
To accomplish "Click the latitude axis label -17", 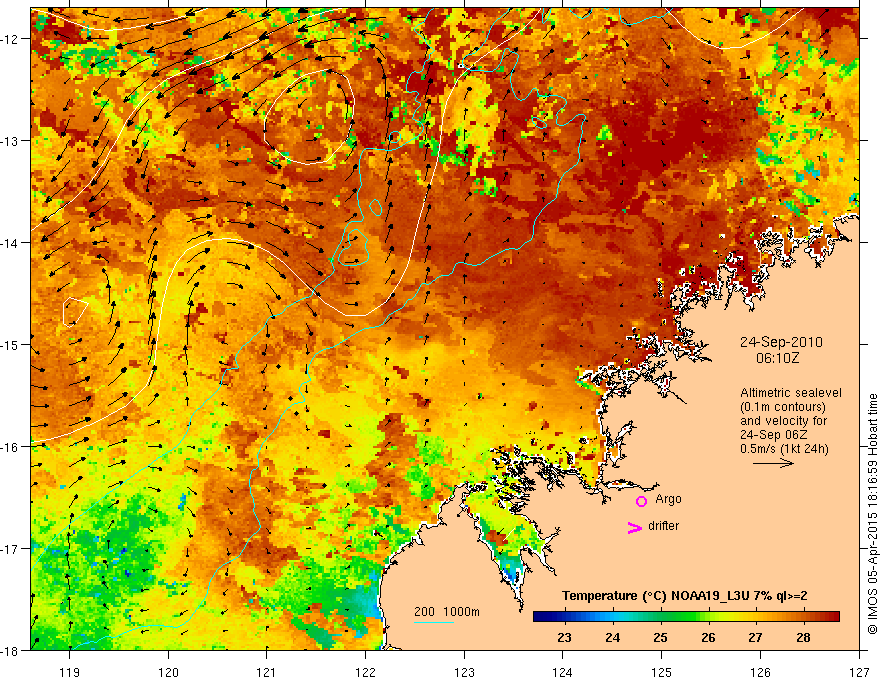I will (10, 548).
